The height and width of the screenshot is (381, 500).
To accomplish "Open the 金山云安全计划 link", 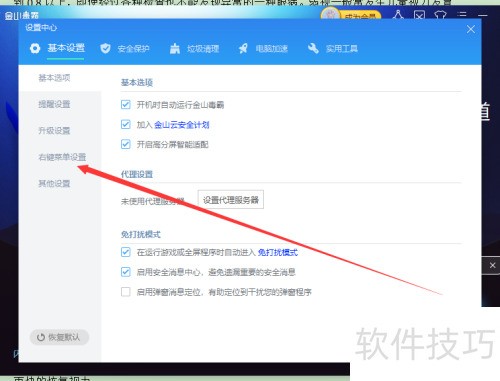I will pos(182,125).
